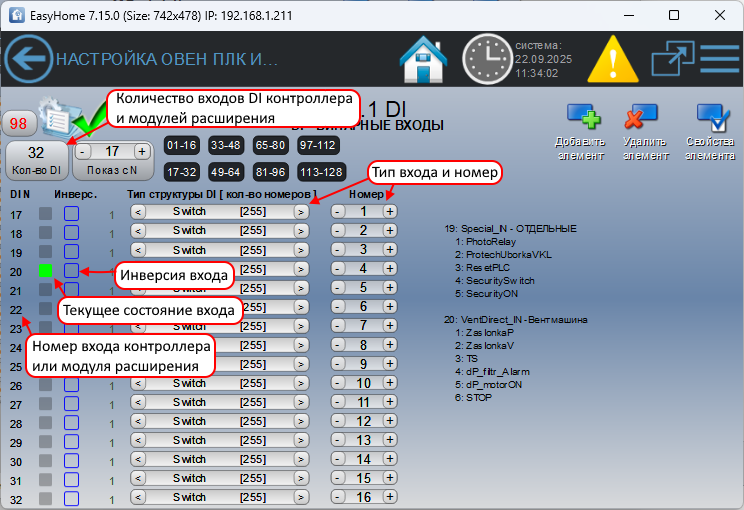Click the 32 Кол-во DI button
This screenshot has height=510, width=744.
point(36,158)
